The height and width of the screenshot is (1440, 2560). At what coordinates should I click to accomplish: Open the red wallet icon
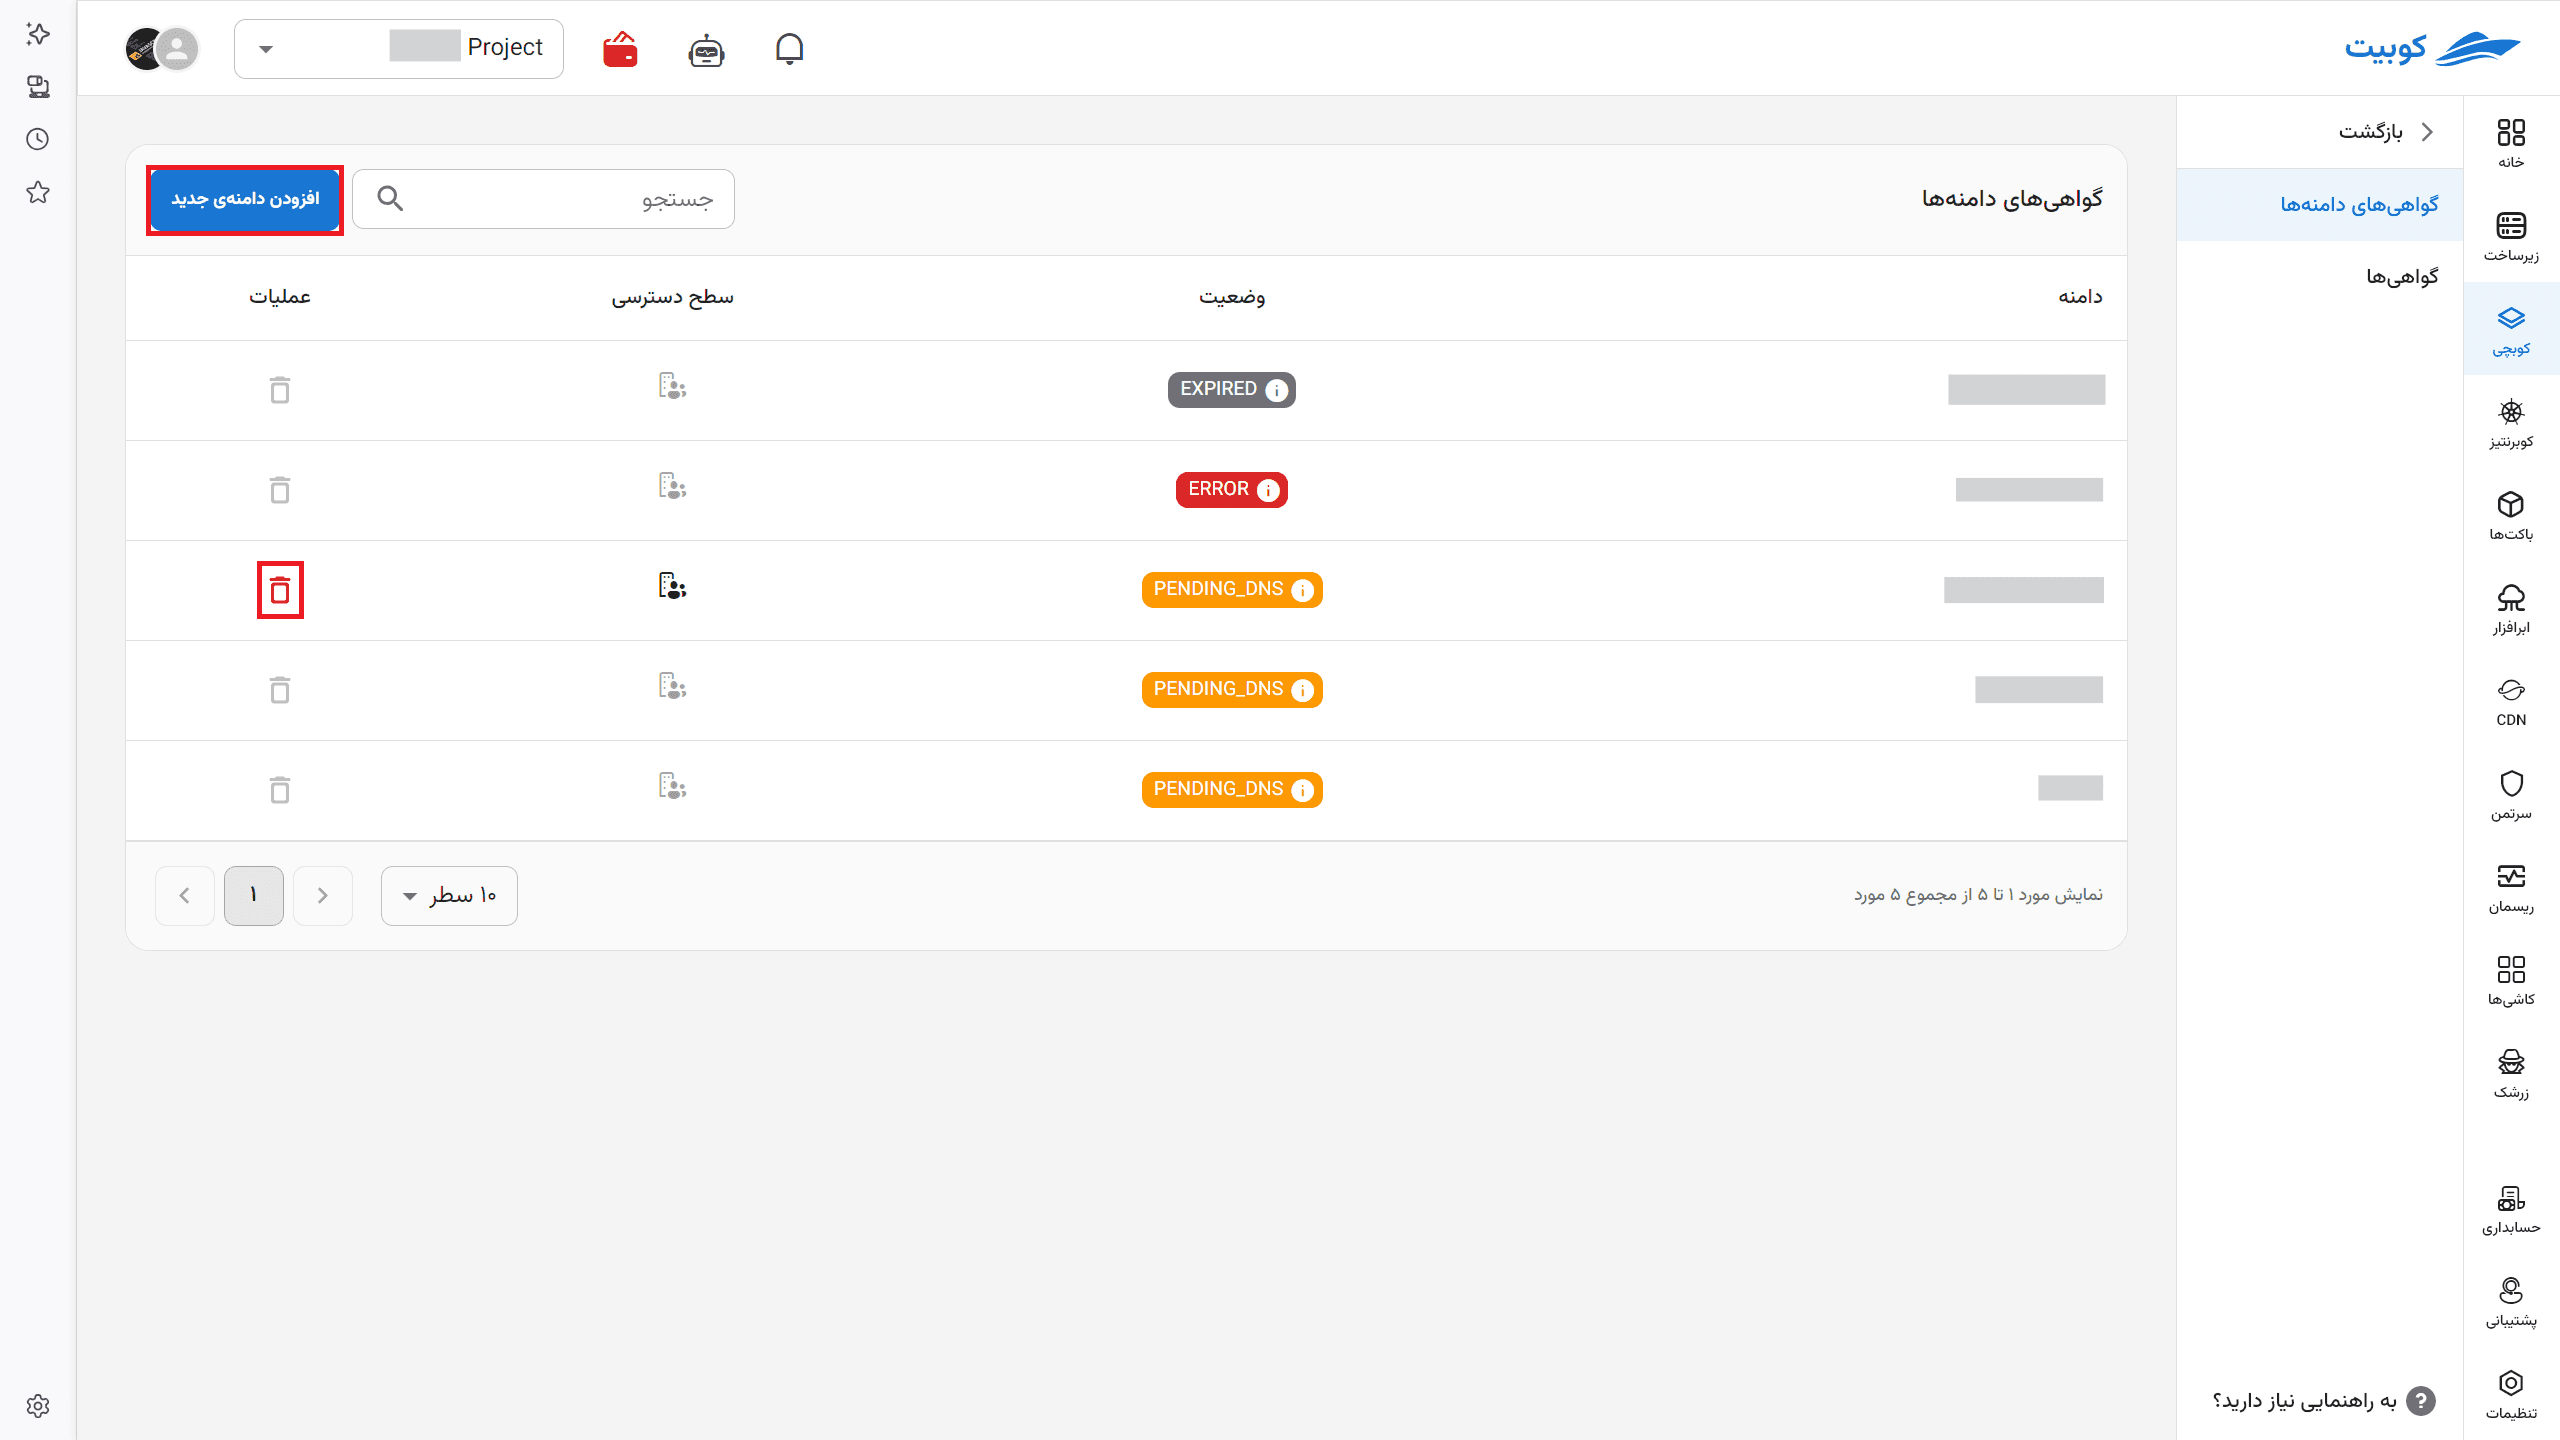pyautogui.click(x=620, y=49)
